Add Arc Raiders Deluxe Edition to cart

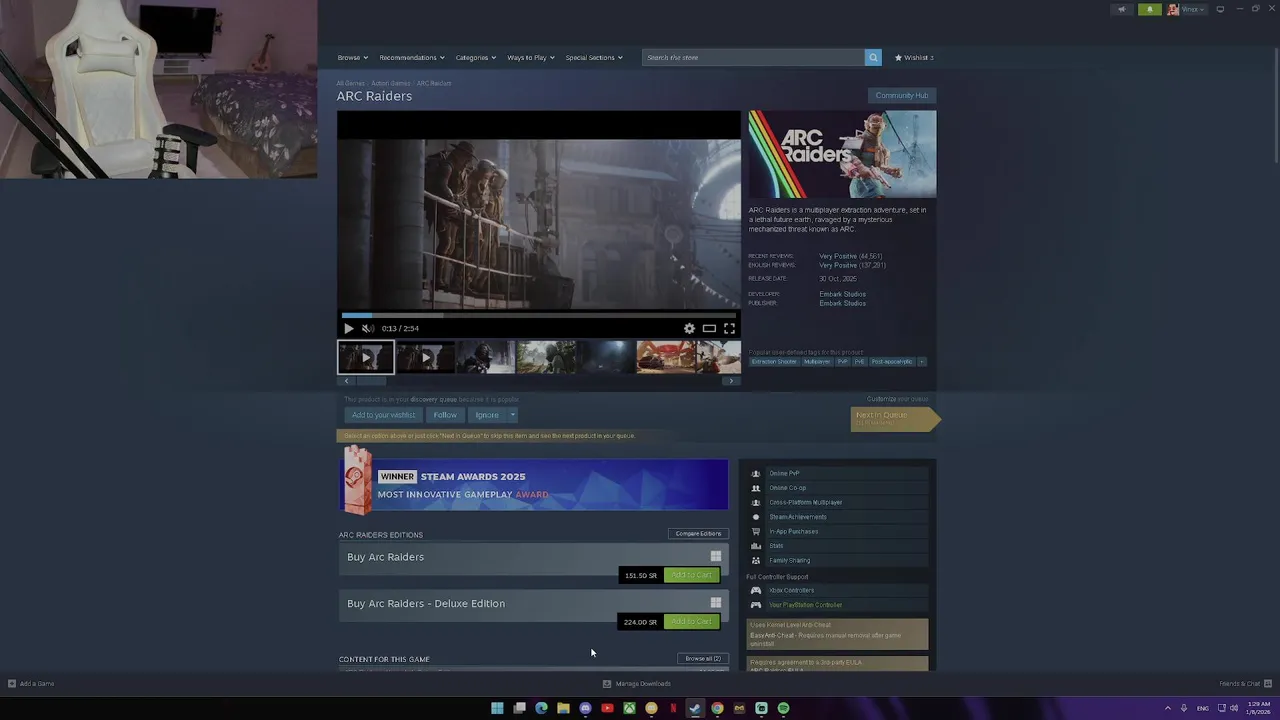pyautogui.click(x=691, y=622)
